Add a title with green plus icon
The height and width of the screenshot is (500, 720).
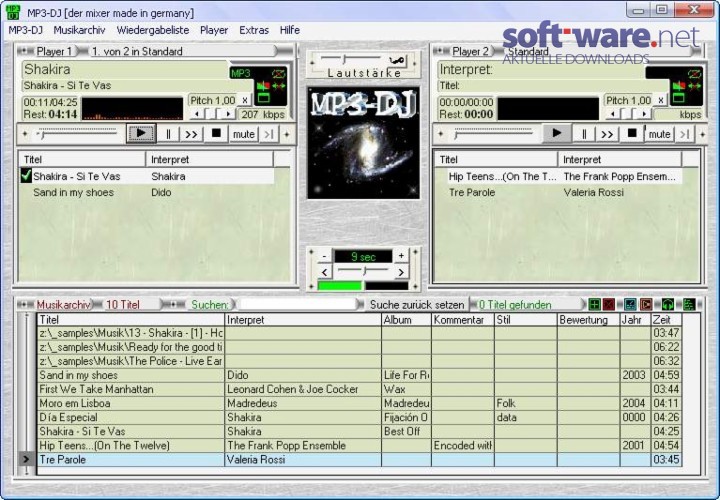point(594,304)
